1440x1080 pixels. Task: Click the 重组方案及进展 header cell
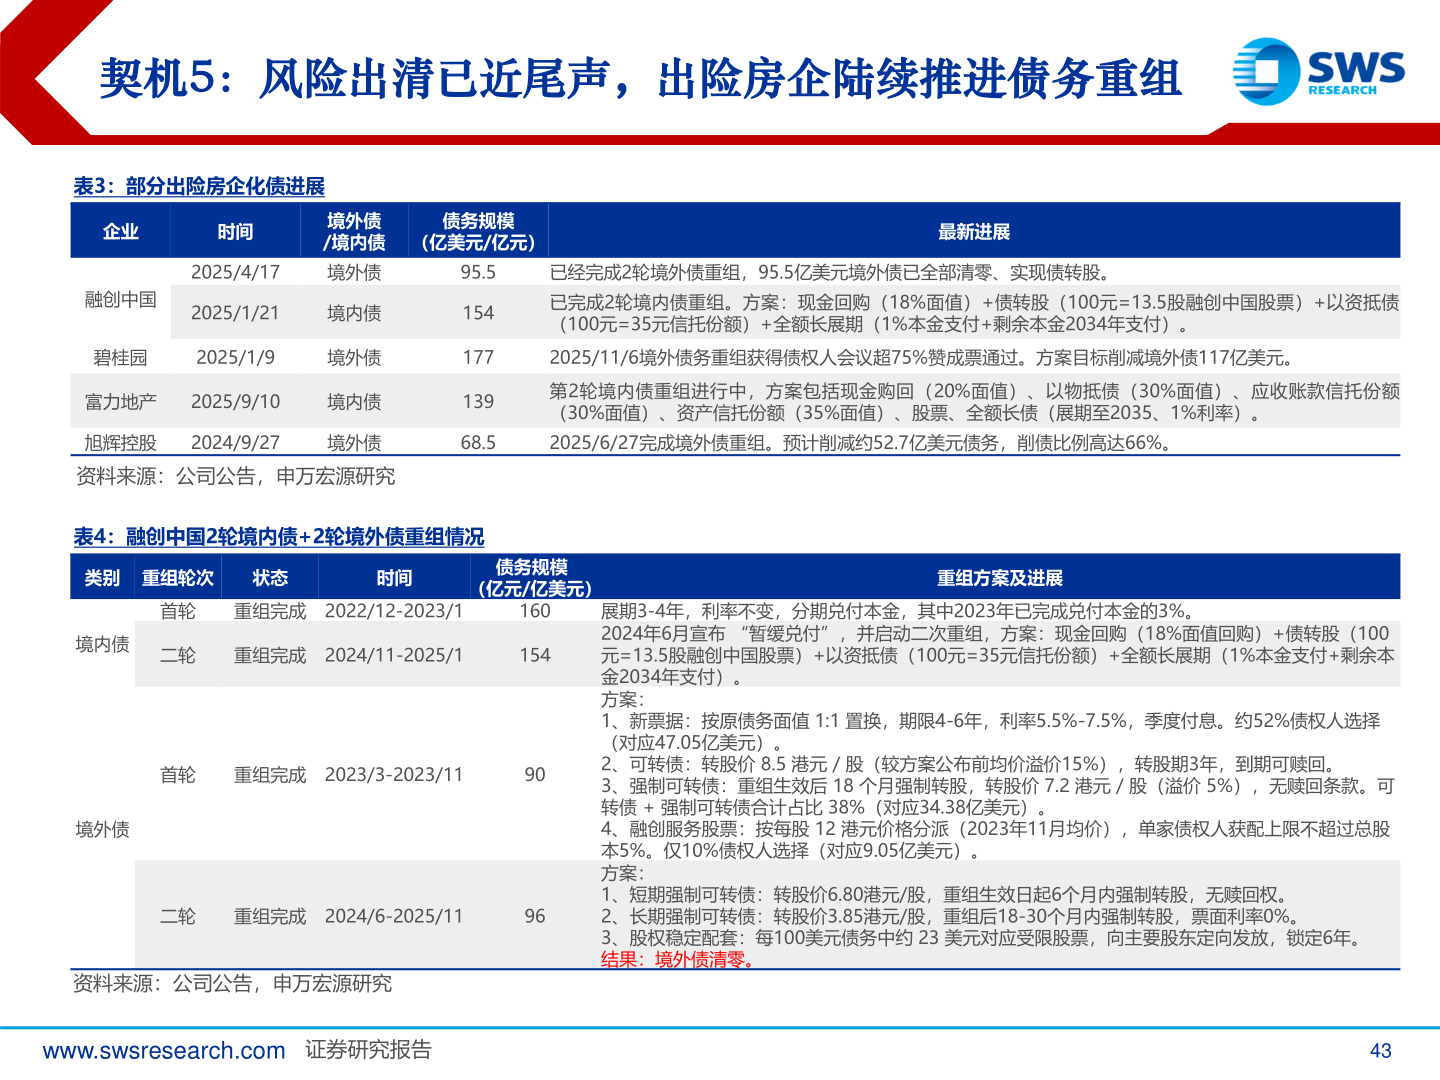[x=999, y=577]
